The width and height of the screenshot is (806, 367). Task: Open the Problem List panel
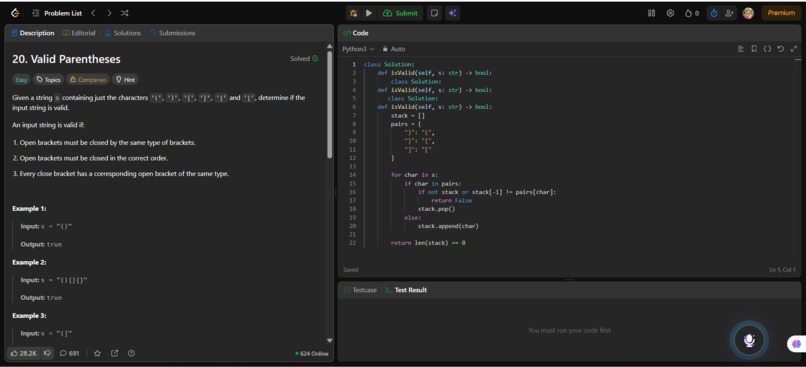[57, 13]
